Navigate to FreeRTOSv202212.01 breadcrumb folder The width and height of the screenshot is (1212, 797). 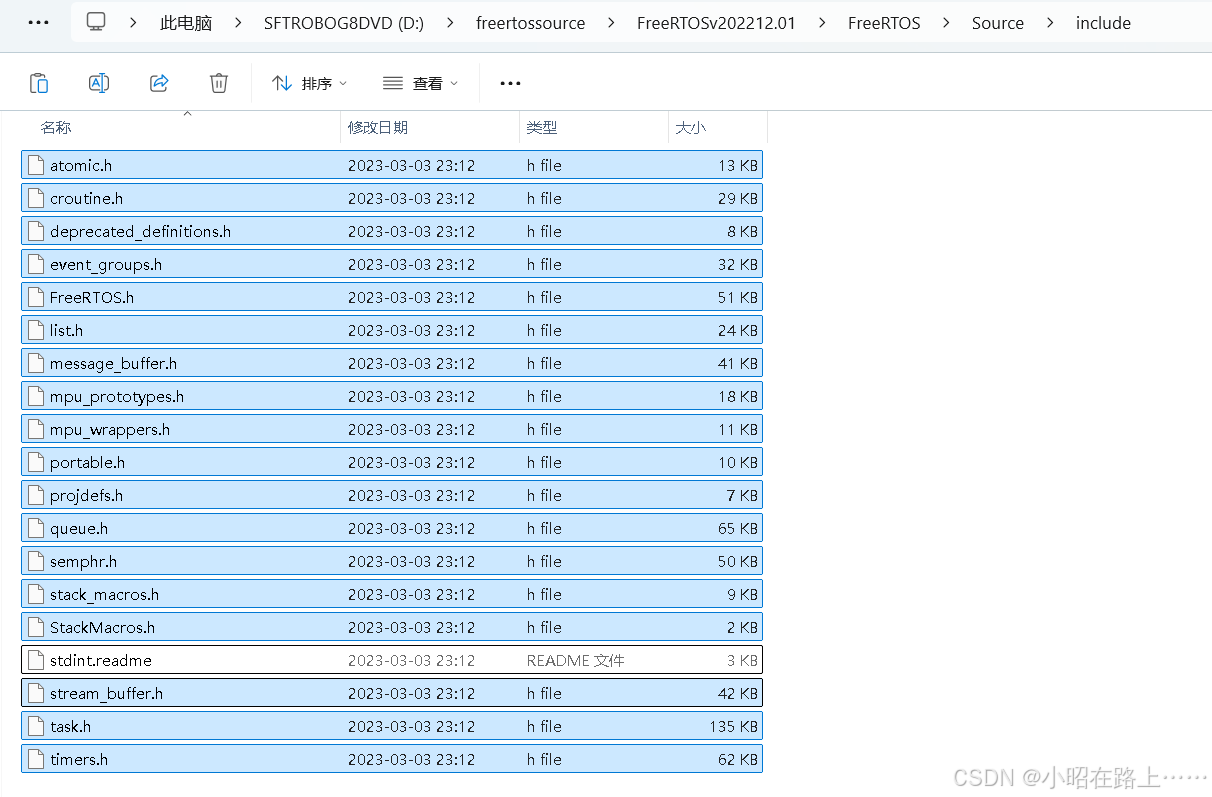717,22
